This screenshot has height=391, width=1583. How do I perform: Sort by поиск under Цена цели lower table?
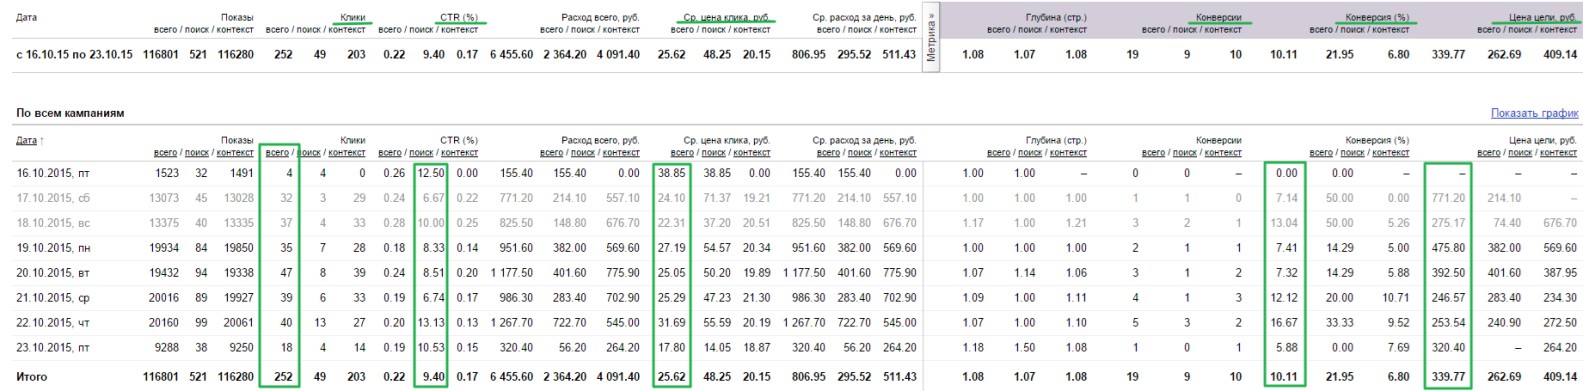coord(1520,153)
